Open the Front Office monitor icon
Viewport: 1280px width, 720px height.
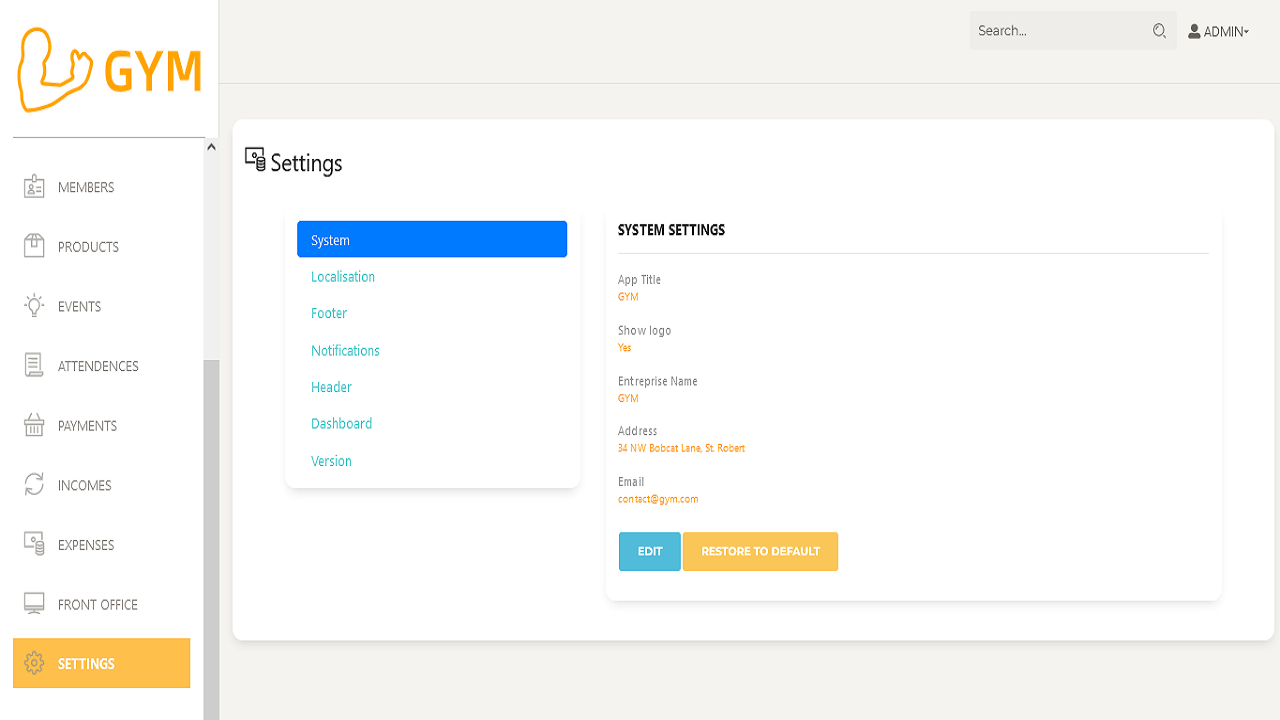(33, 603)
